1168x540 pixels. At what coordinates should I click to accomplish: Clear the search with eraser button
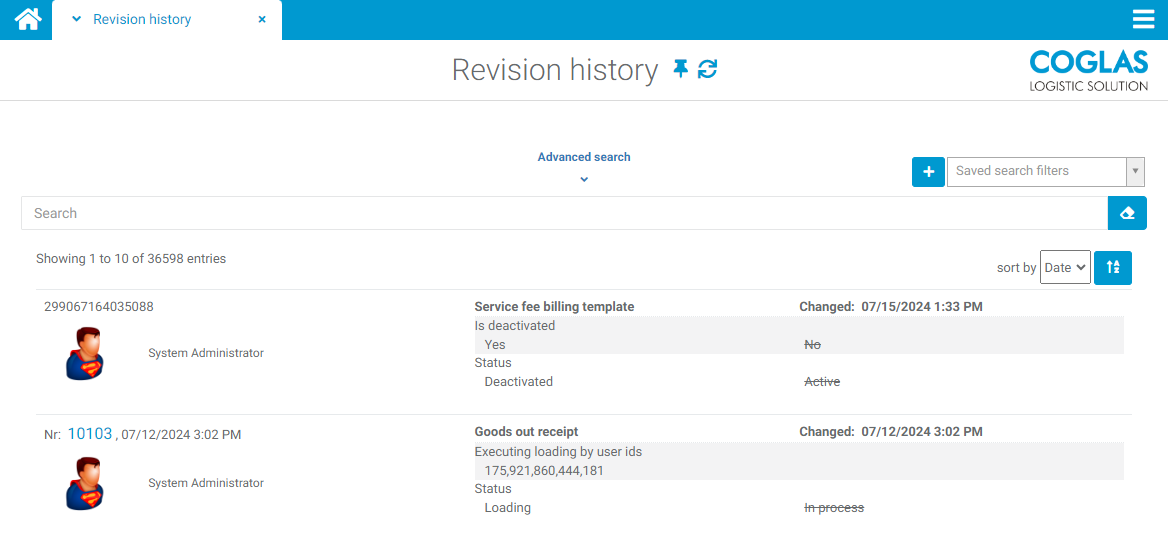tap(1127, 213)
